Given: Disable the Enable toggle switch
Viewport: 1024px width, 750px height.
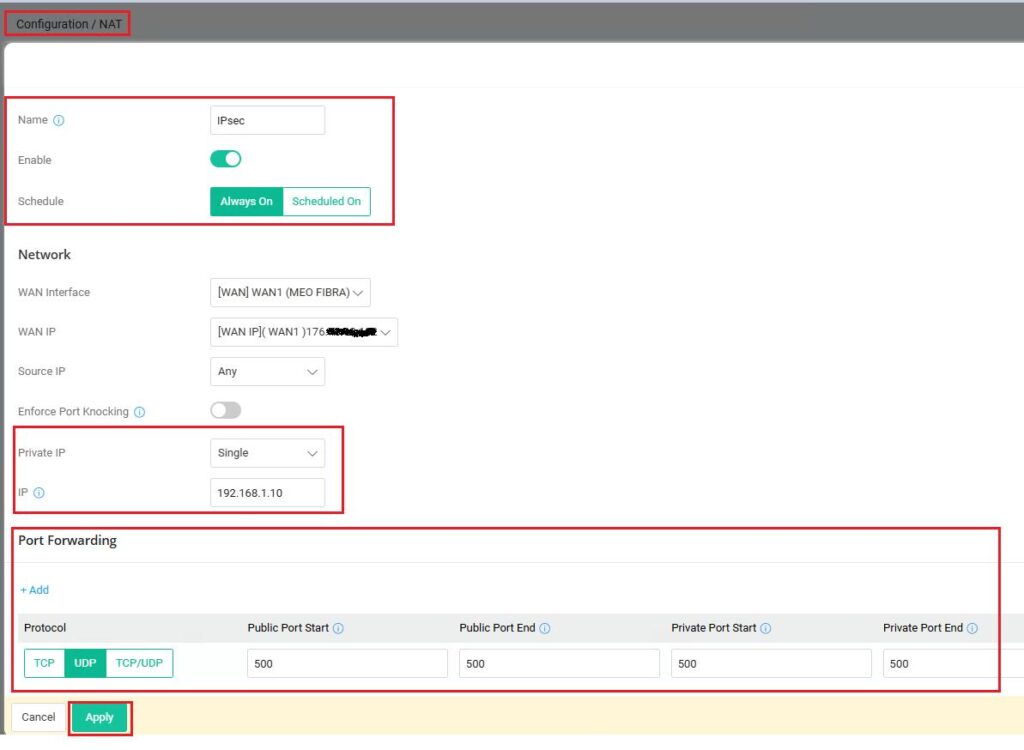Looking at the screenshot, I should point(226,159).
